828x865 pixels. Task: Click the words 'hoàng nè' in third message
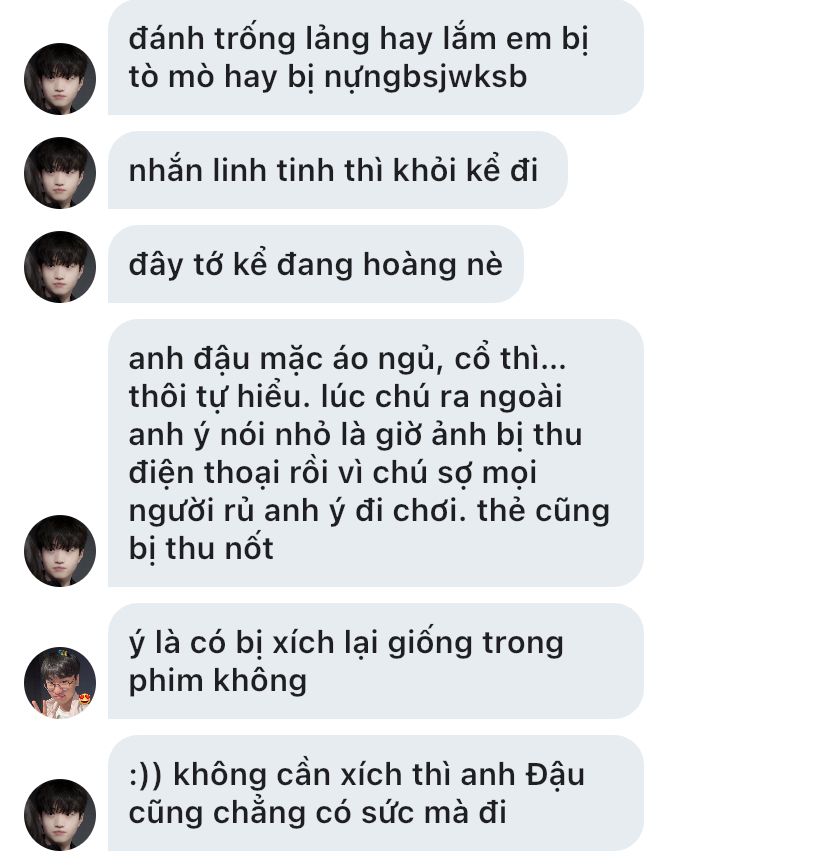click(432, 264)
